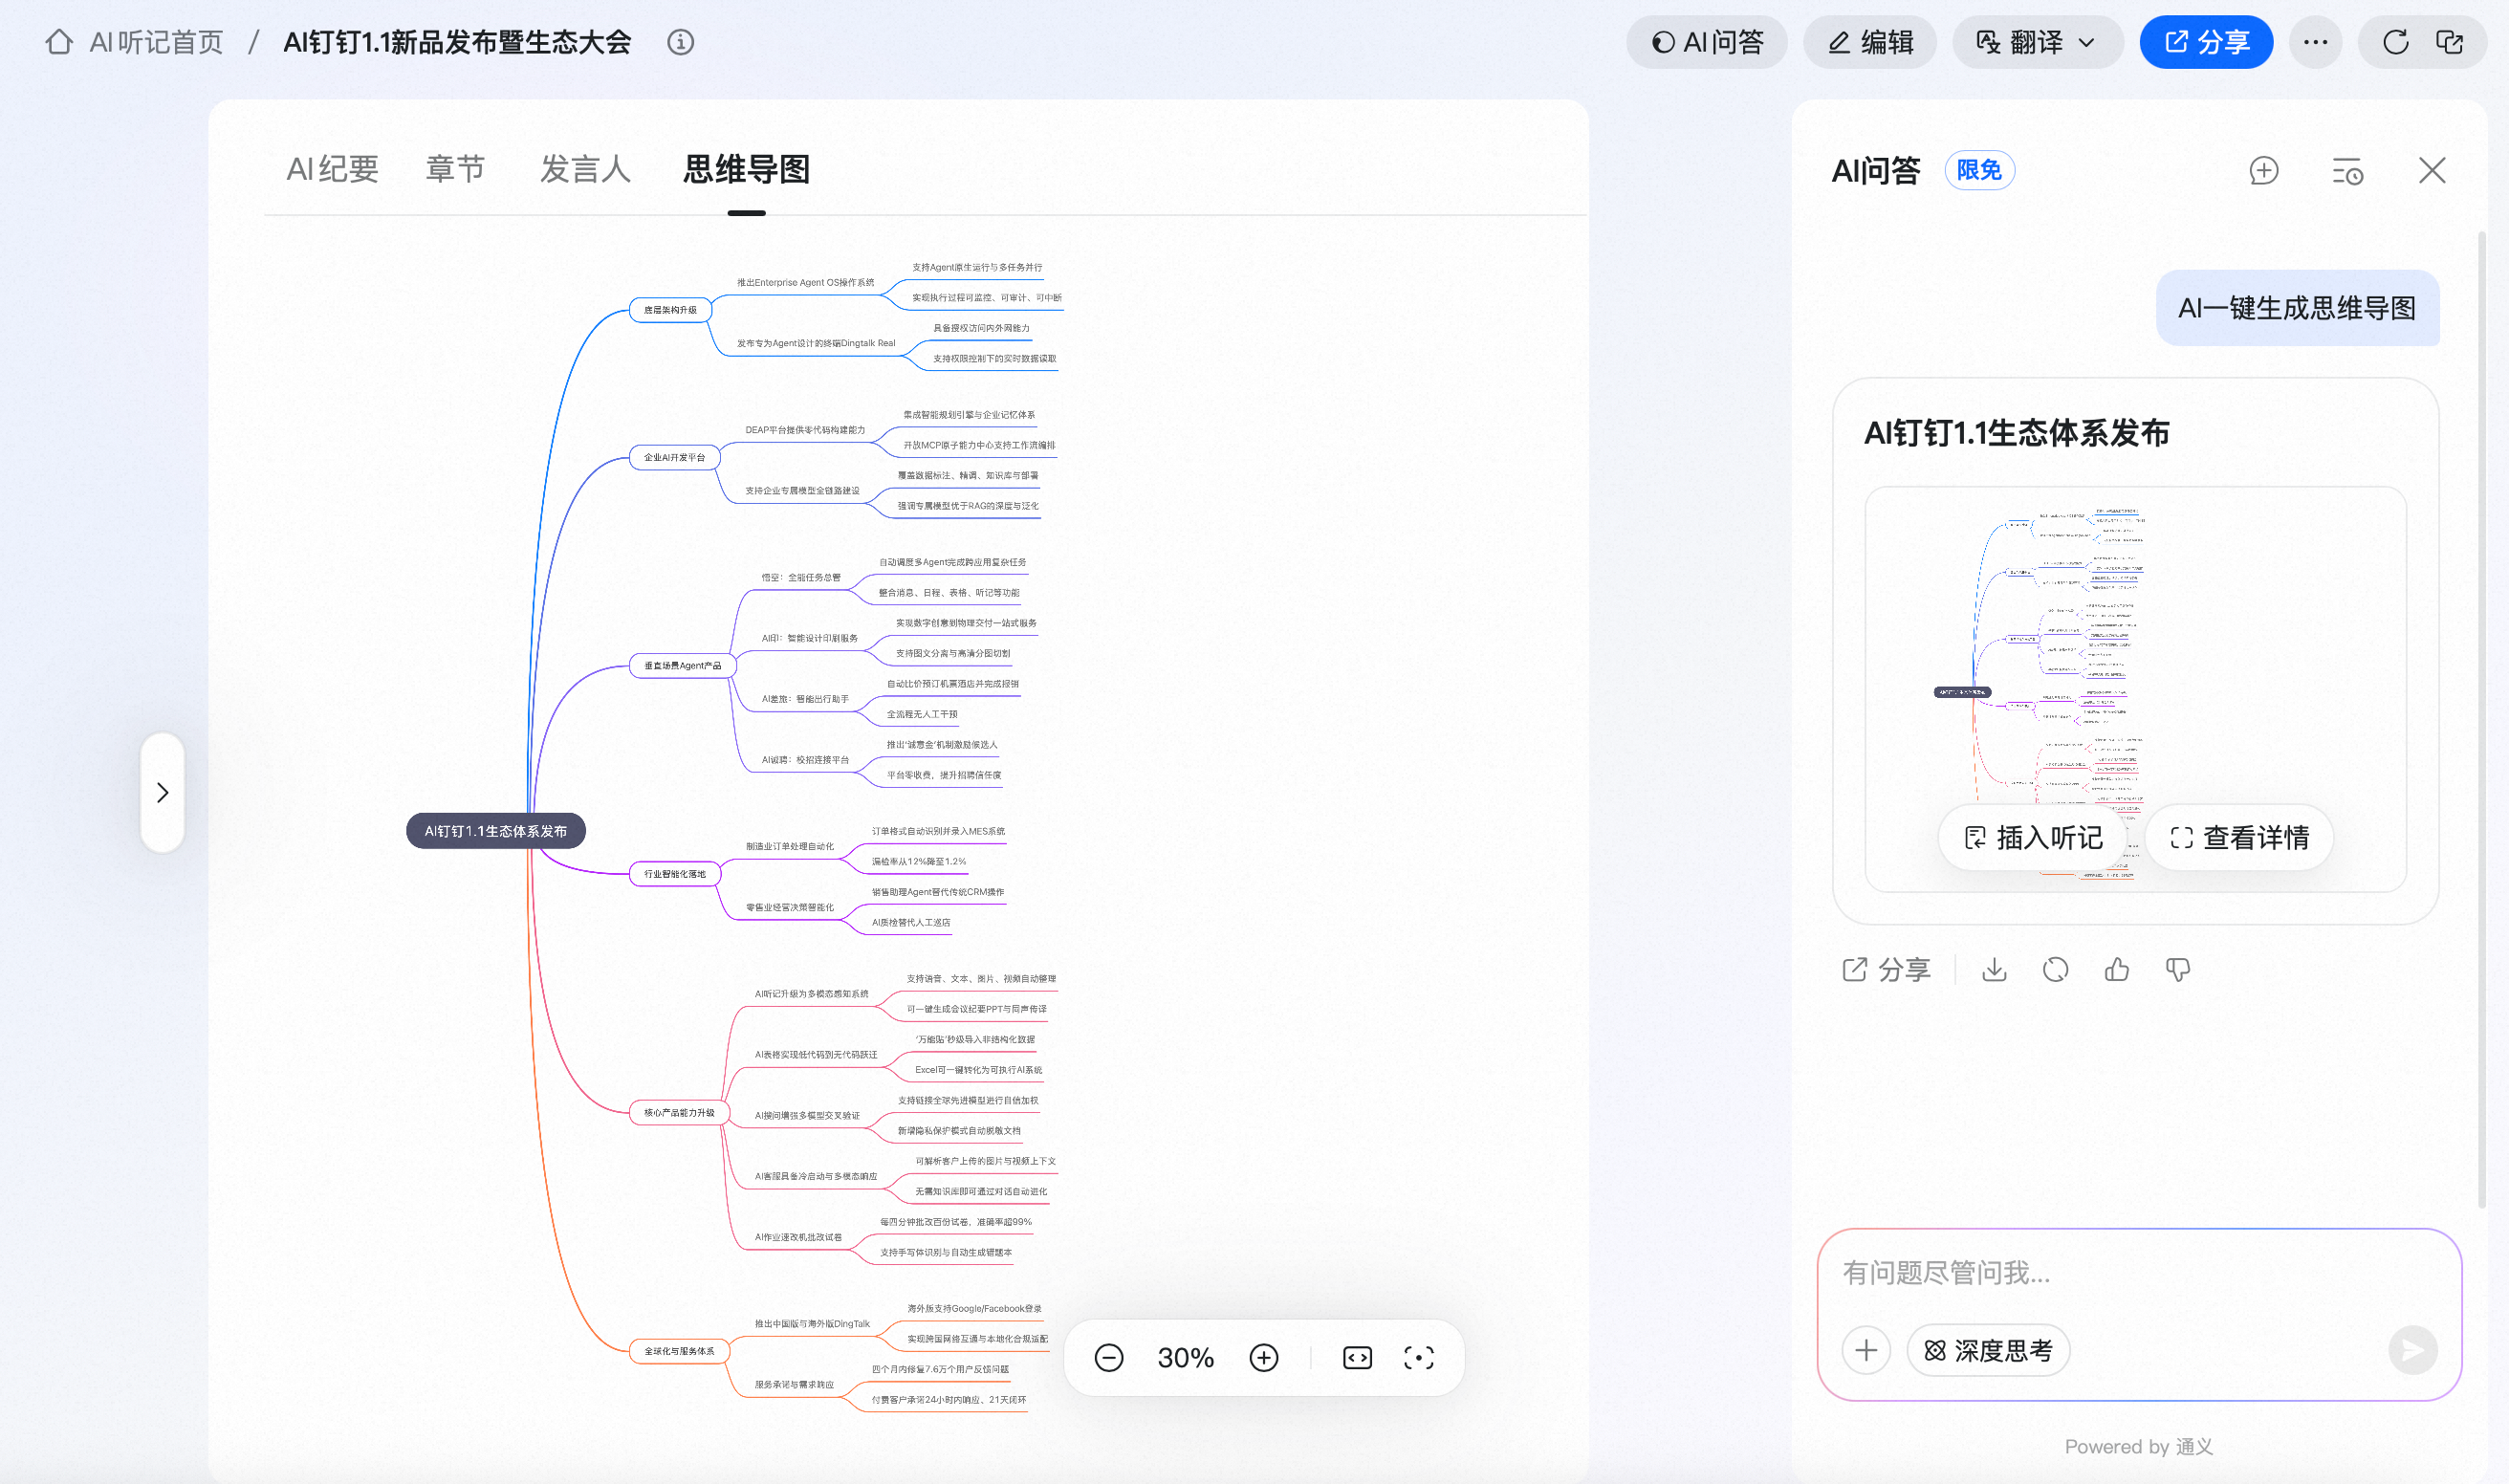Open the more options ellipsis menu
The height and width of the screenshot is (1484, 2509).
click(x=2315, y=42)
